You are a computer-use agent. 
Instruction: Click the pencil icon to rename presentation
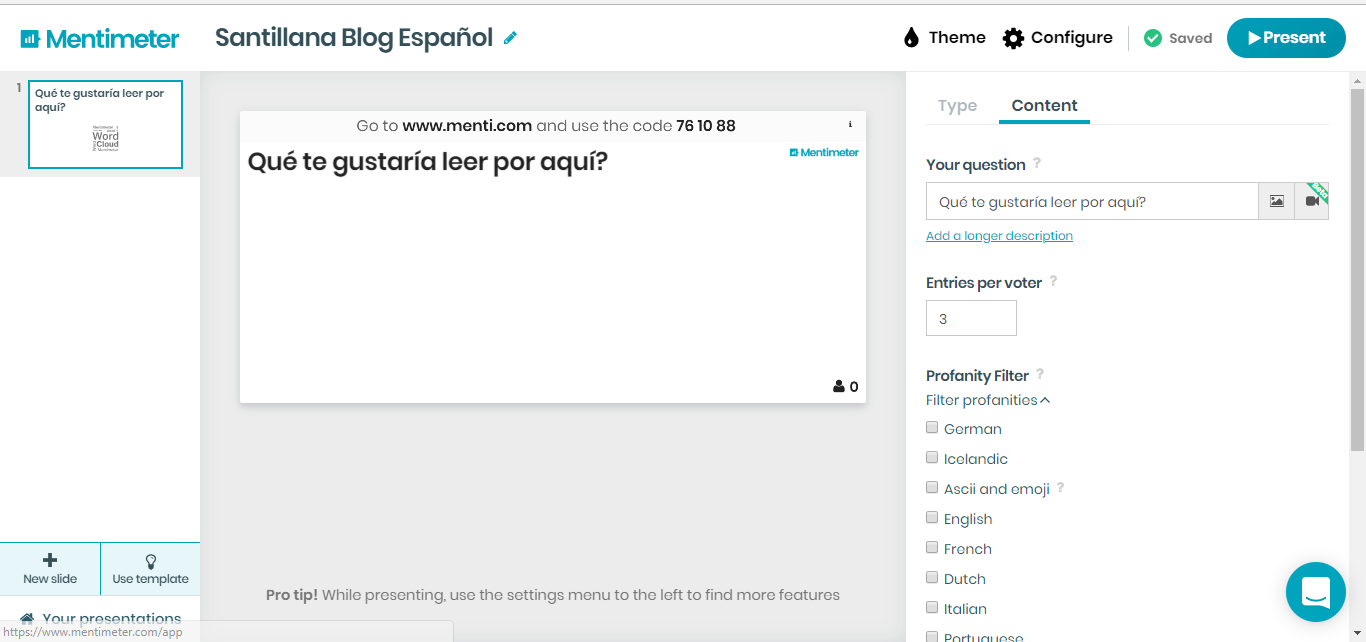[511, 38]
